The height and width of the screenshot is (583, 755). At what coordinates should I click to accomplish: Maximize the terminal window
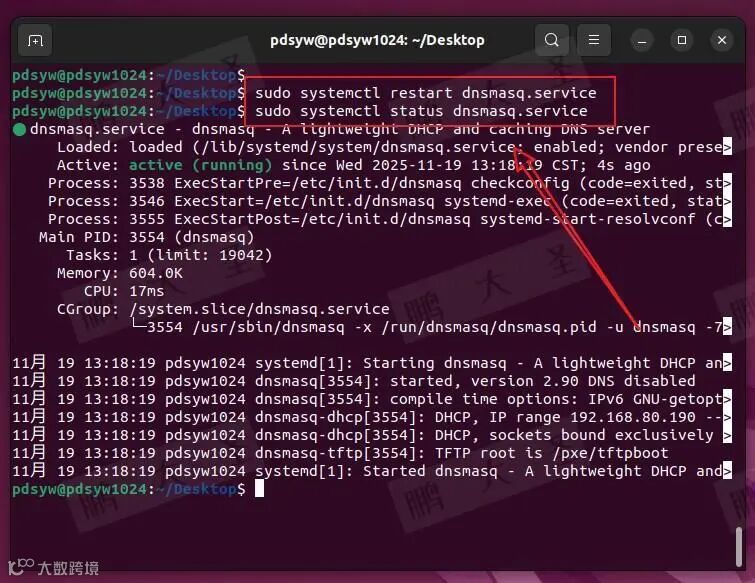point(682,40)
